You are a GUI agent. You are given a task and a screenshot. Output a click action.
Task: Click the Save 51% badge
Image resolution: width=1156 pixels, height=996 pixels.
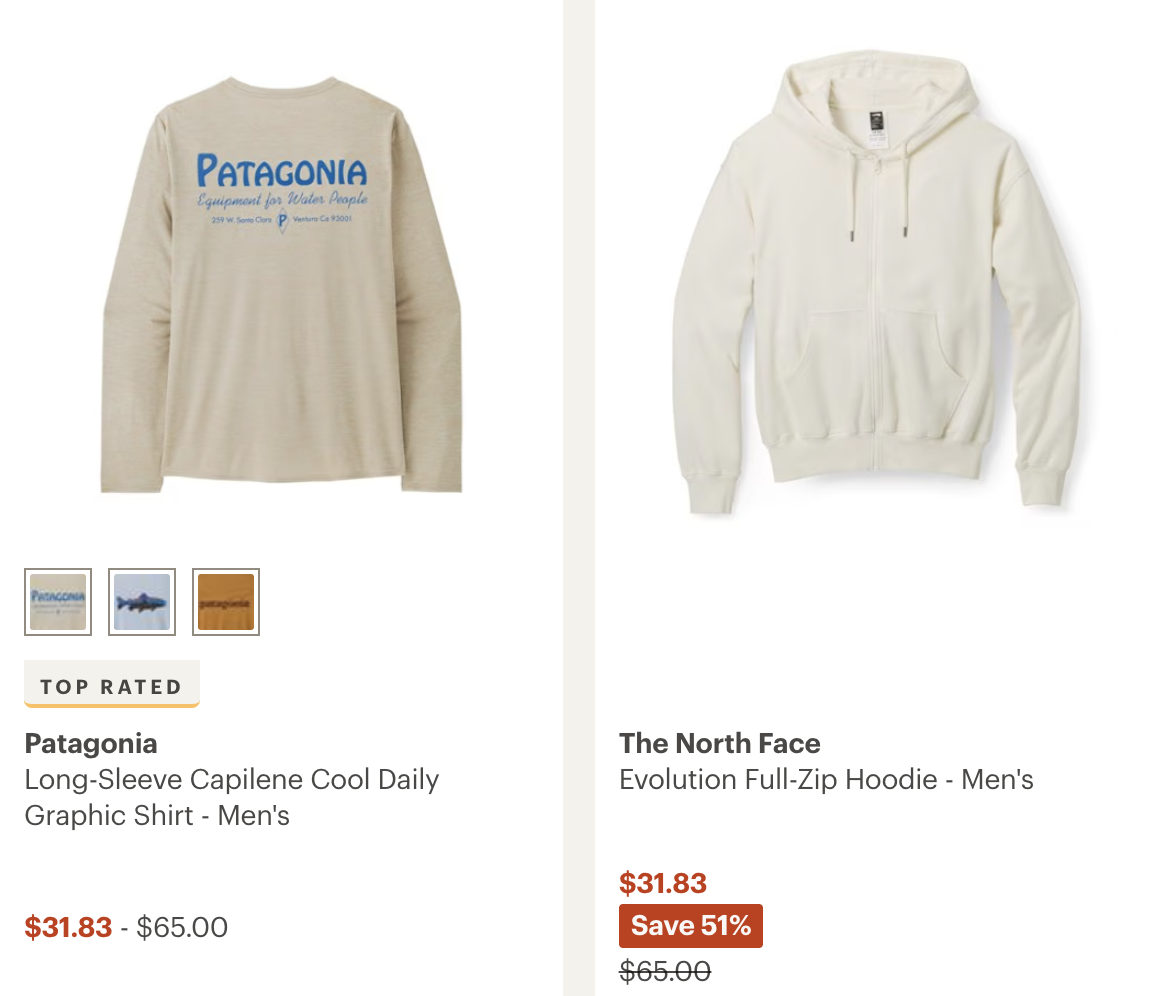click(691, 925)
